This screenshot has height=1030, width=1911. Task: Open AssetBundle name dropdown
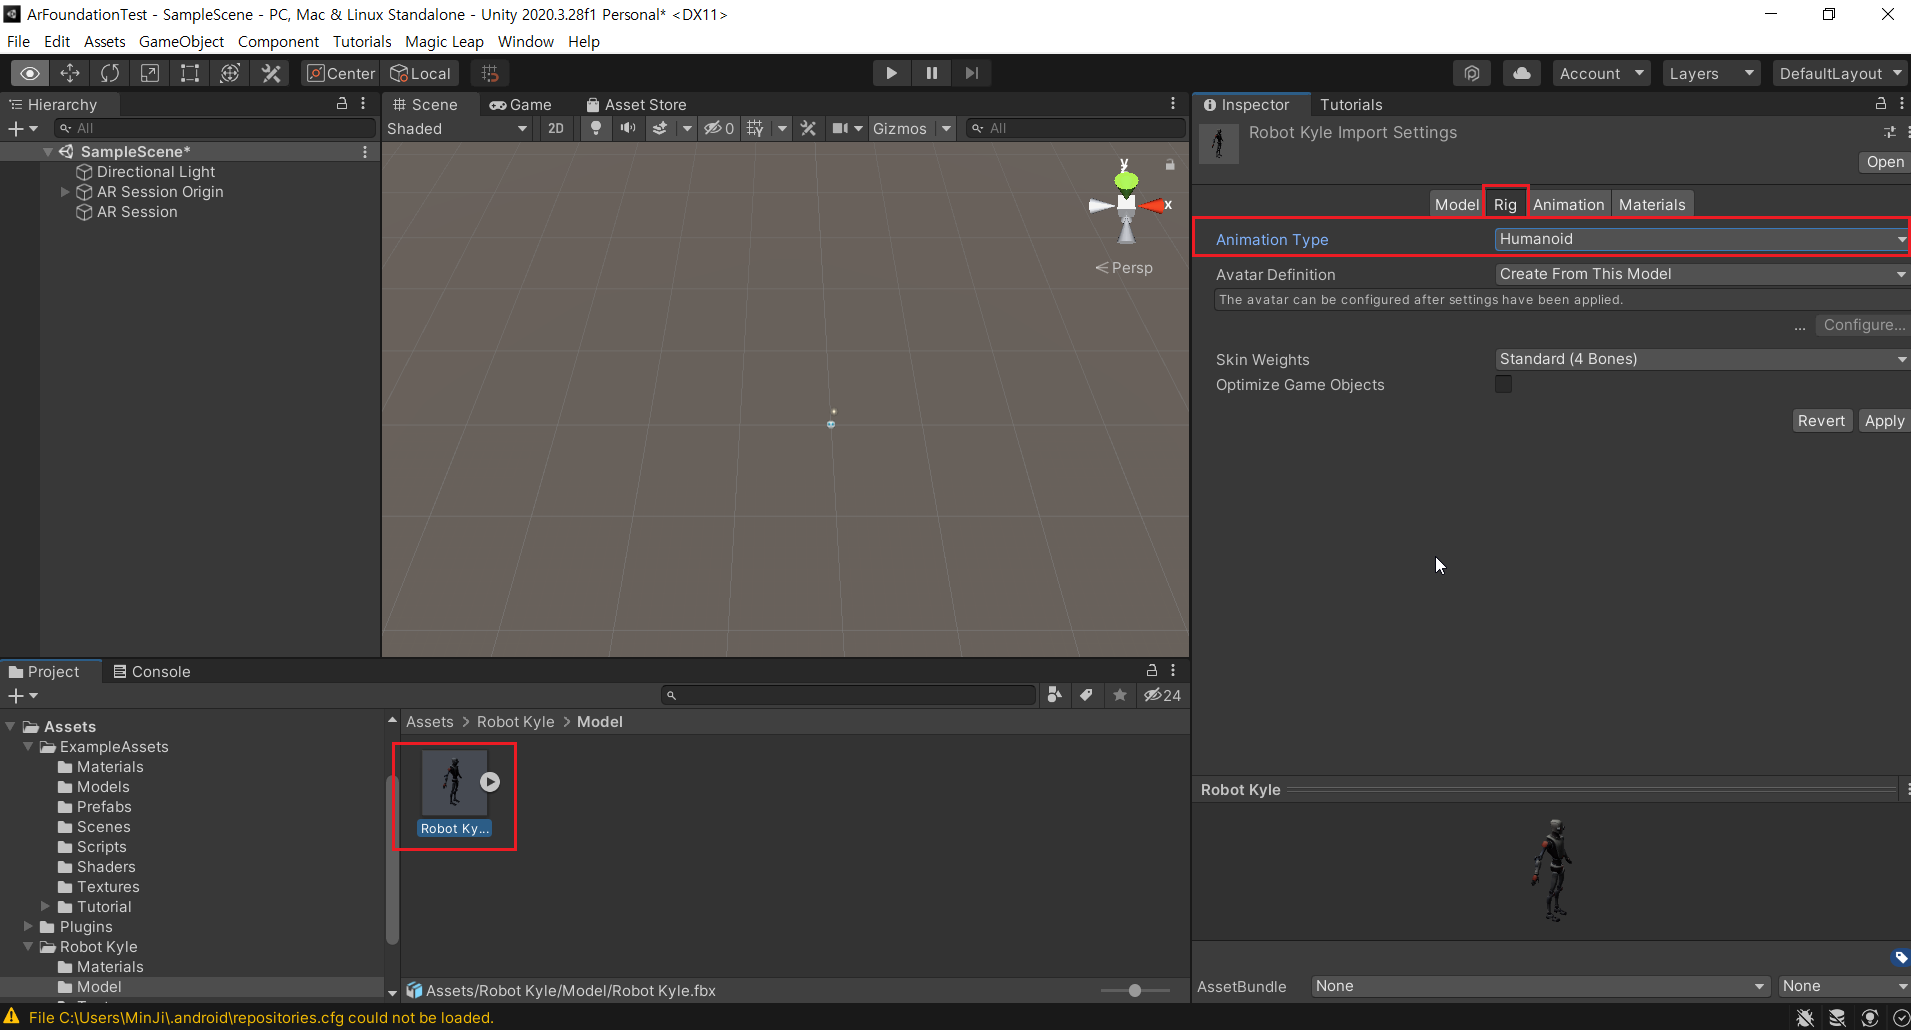(x=1540, y=986)
